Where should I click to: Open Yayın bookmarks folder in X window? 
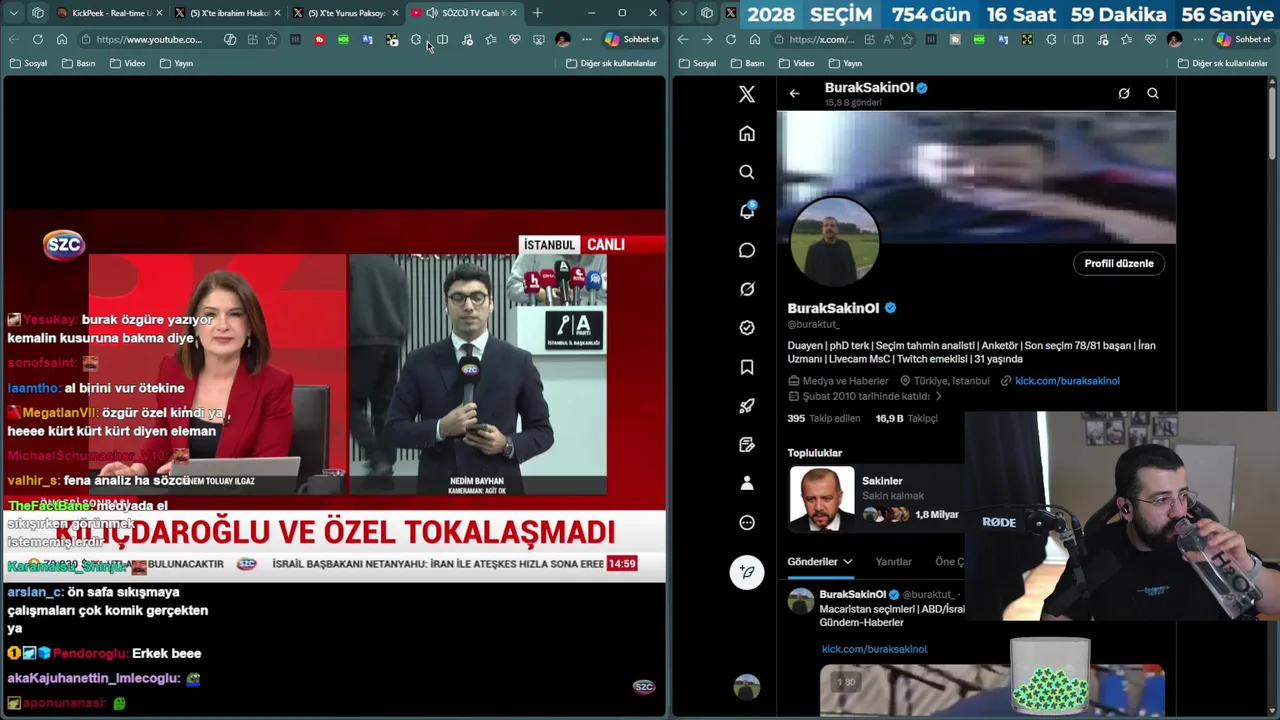tap(846, 63)
